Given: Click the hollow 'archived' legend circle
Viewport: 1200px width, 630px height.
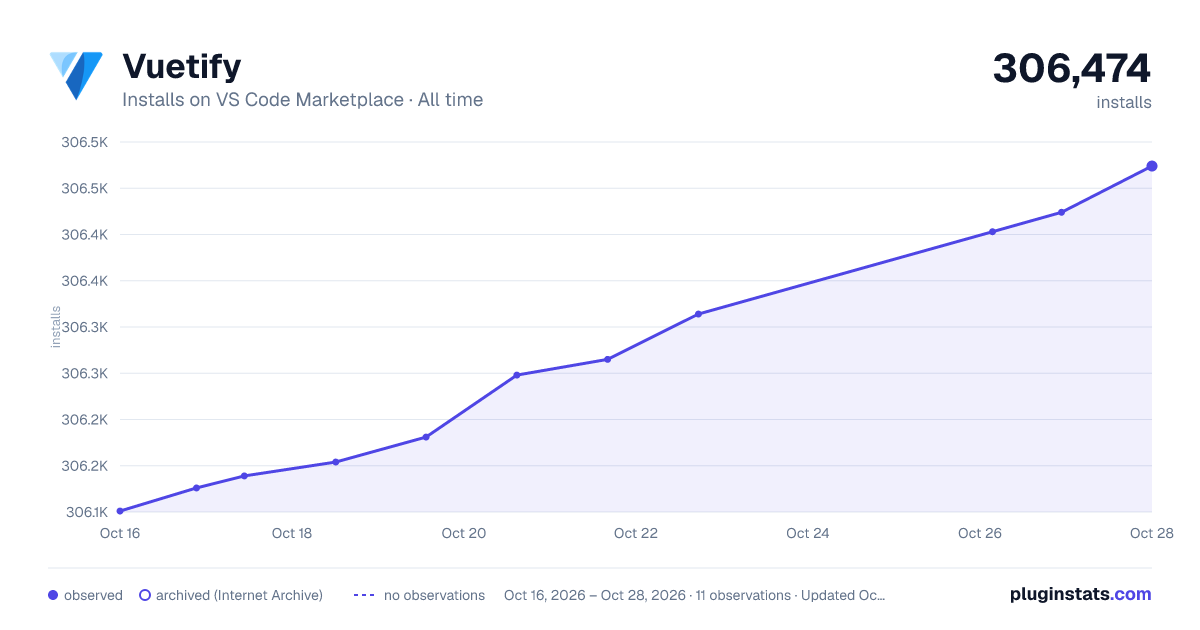Looking at the screenshot, I should coord(145,595).
